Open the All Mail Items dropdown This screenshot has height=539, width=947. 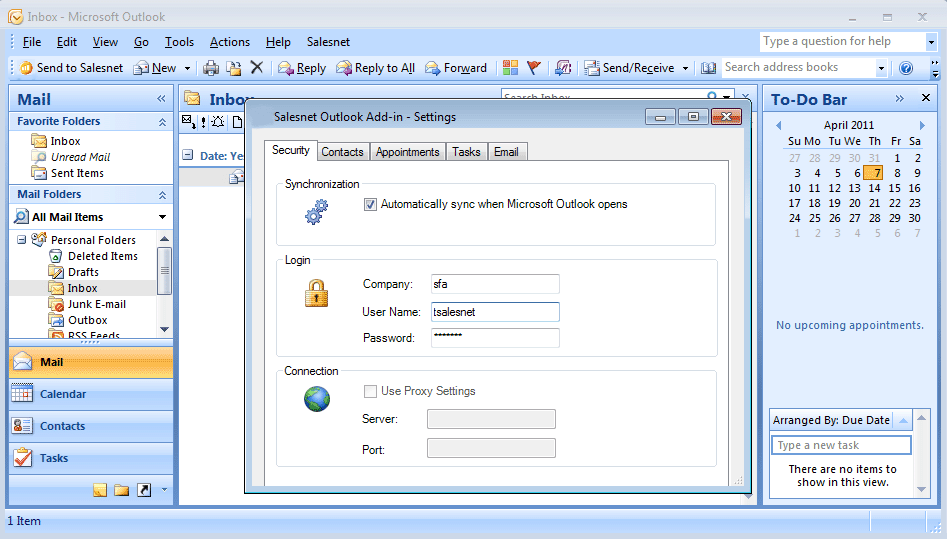coord(162,217)
